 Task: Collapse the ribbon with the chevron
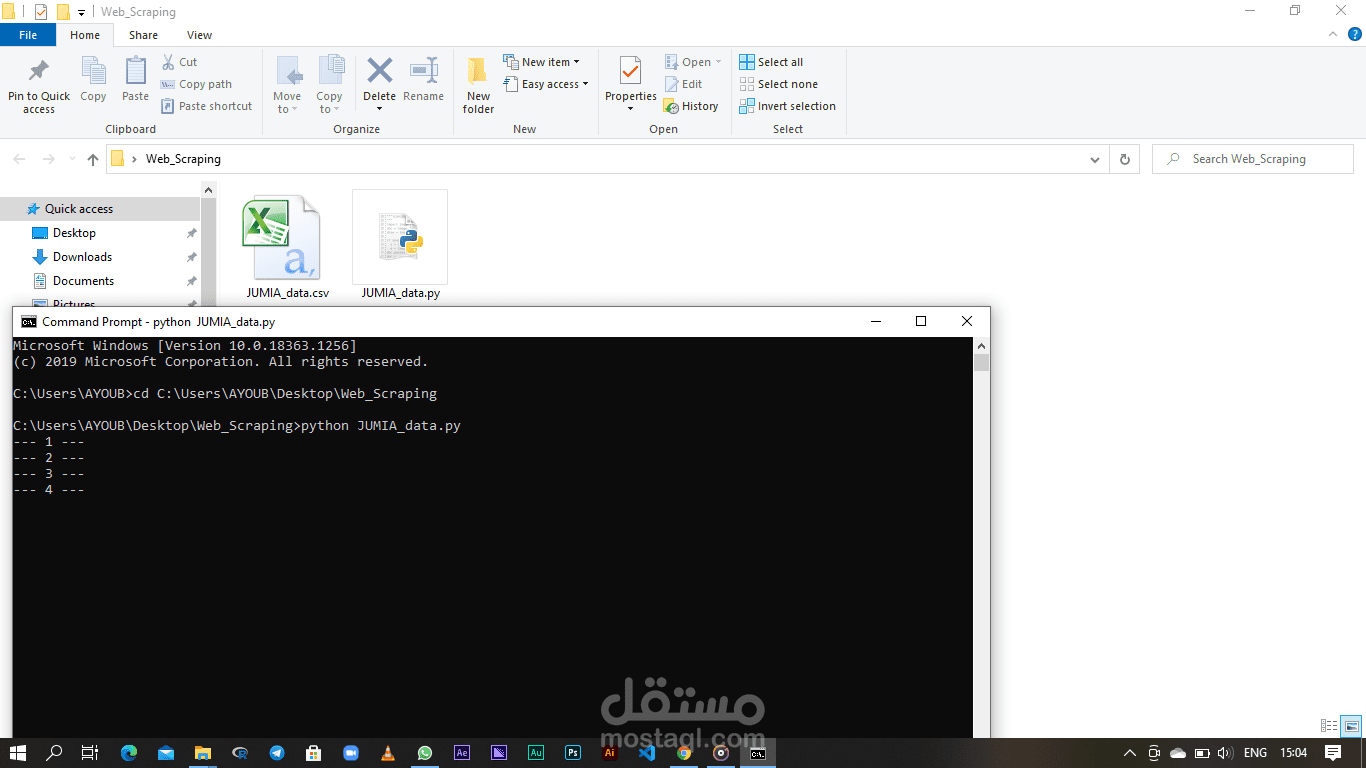pos(1332,34)
